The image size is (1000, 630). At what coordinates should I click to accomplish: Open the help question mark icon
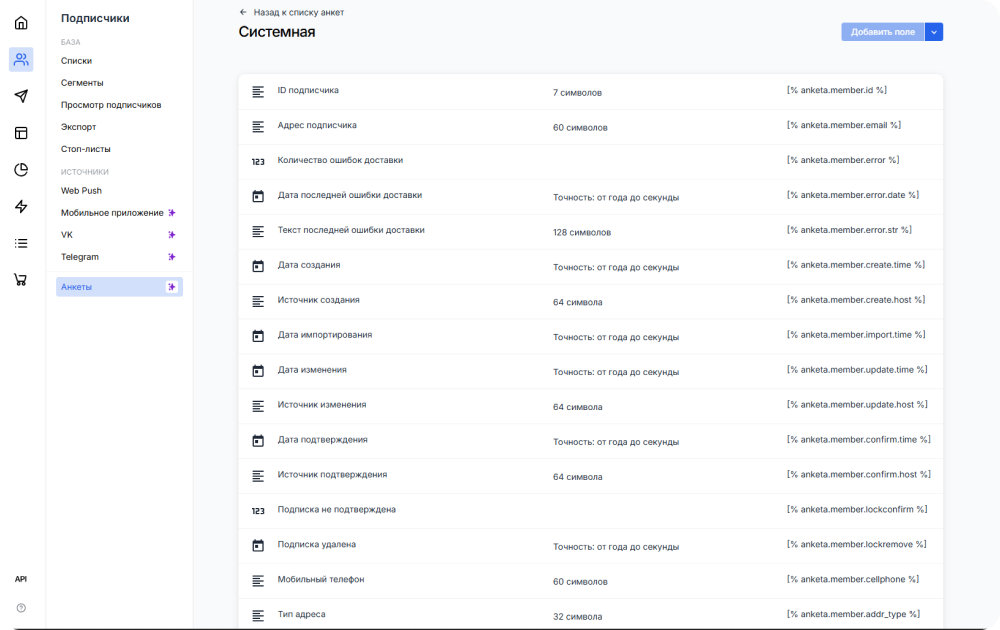[21, 607]
